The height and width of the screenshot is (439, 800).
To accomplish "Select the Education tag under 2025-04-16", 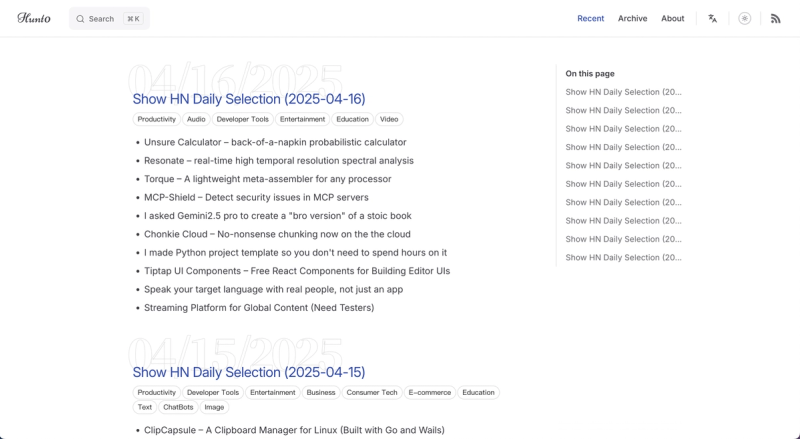I will pyautogui.click(x=352, y=119).
